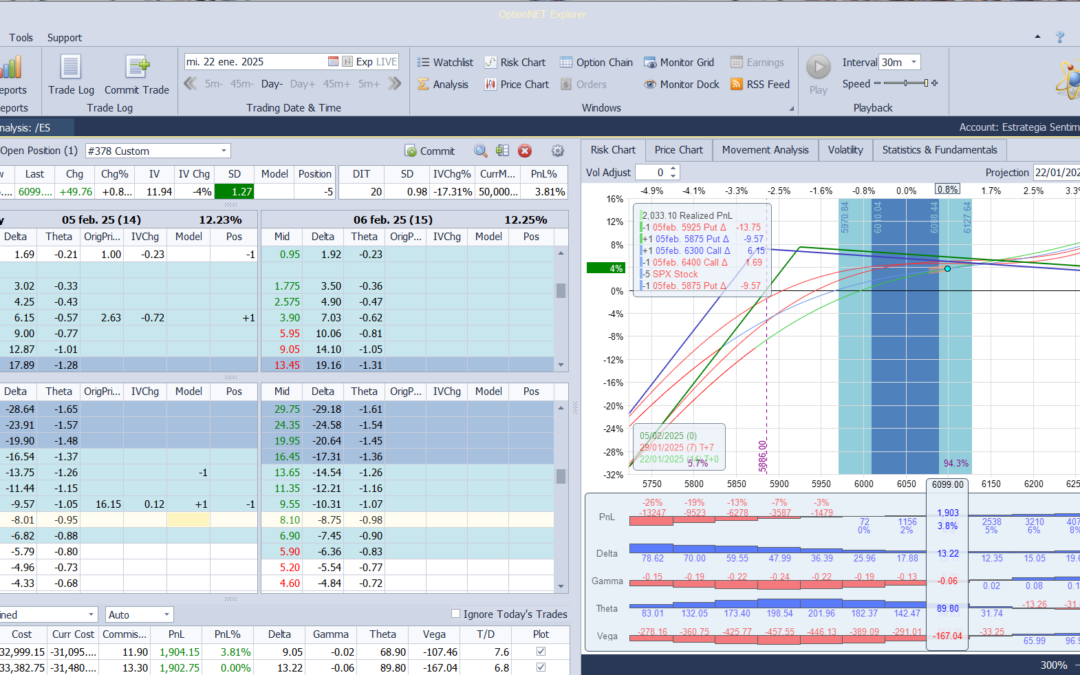This screenshot has height=675, width=1080.
Task: Open the Monitor Dock window
Action: tap(681, 84)
